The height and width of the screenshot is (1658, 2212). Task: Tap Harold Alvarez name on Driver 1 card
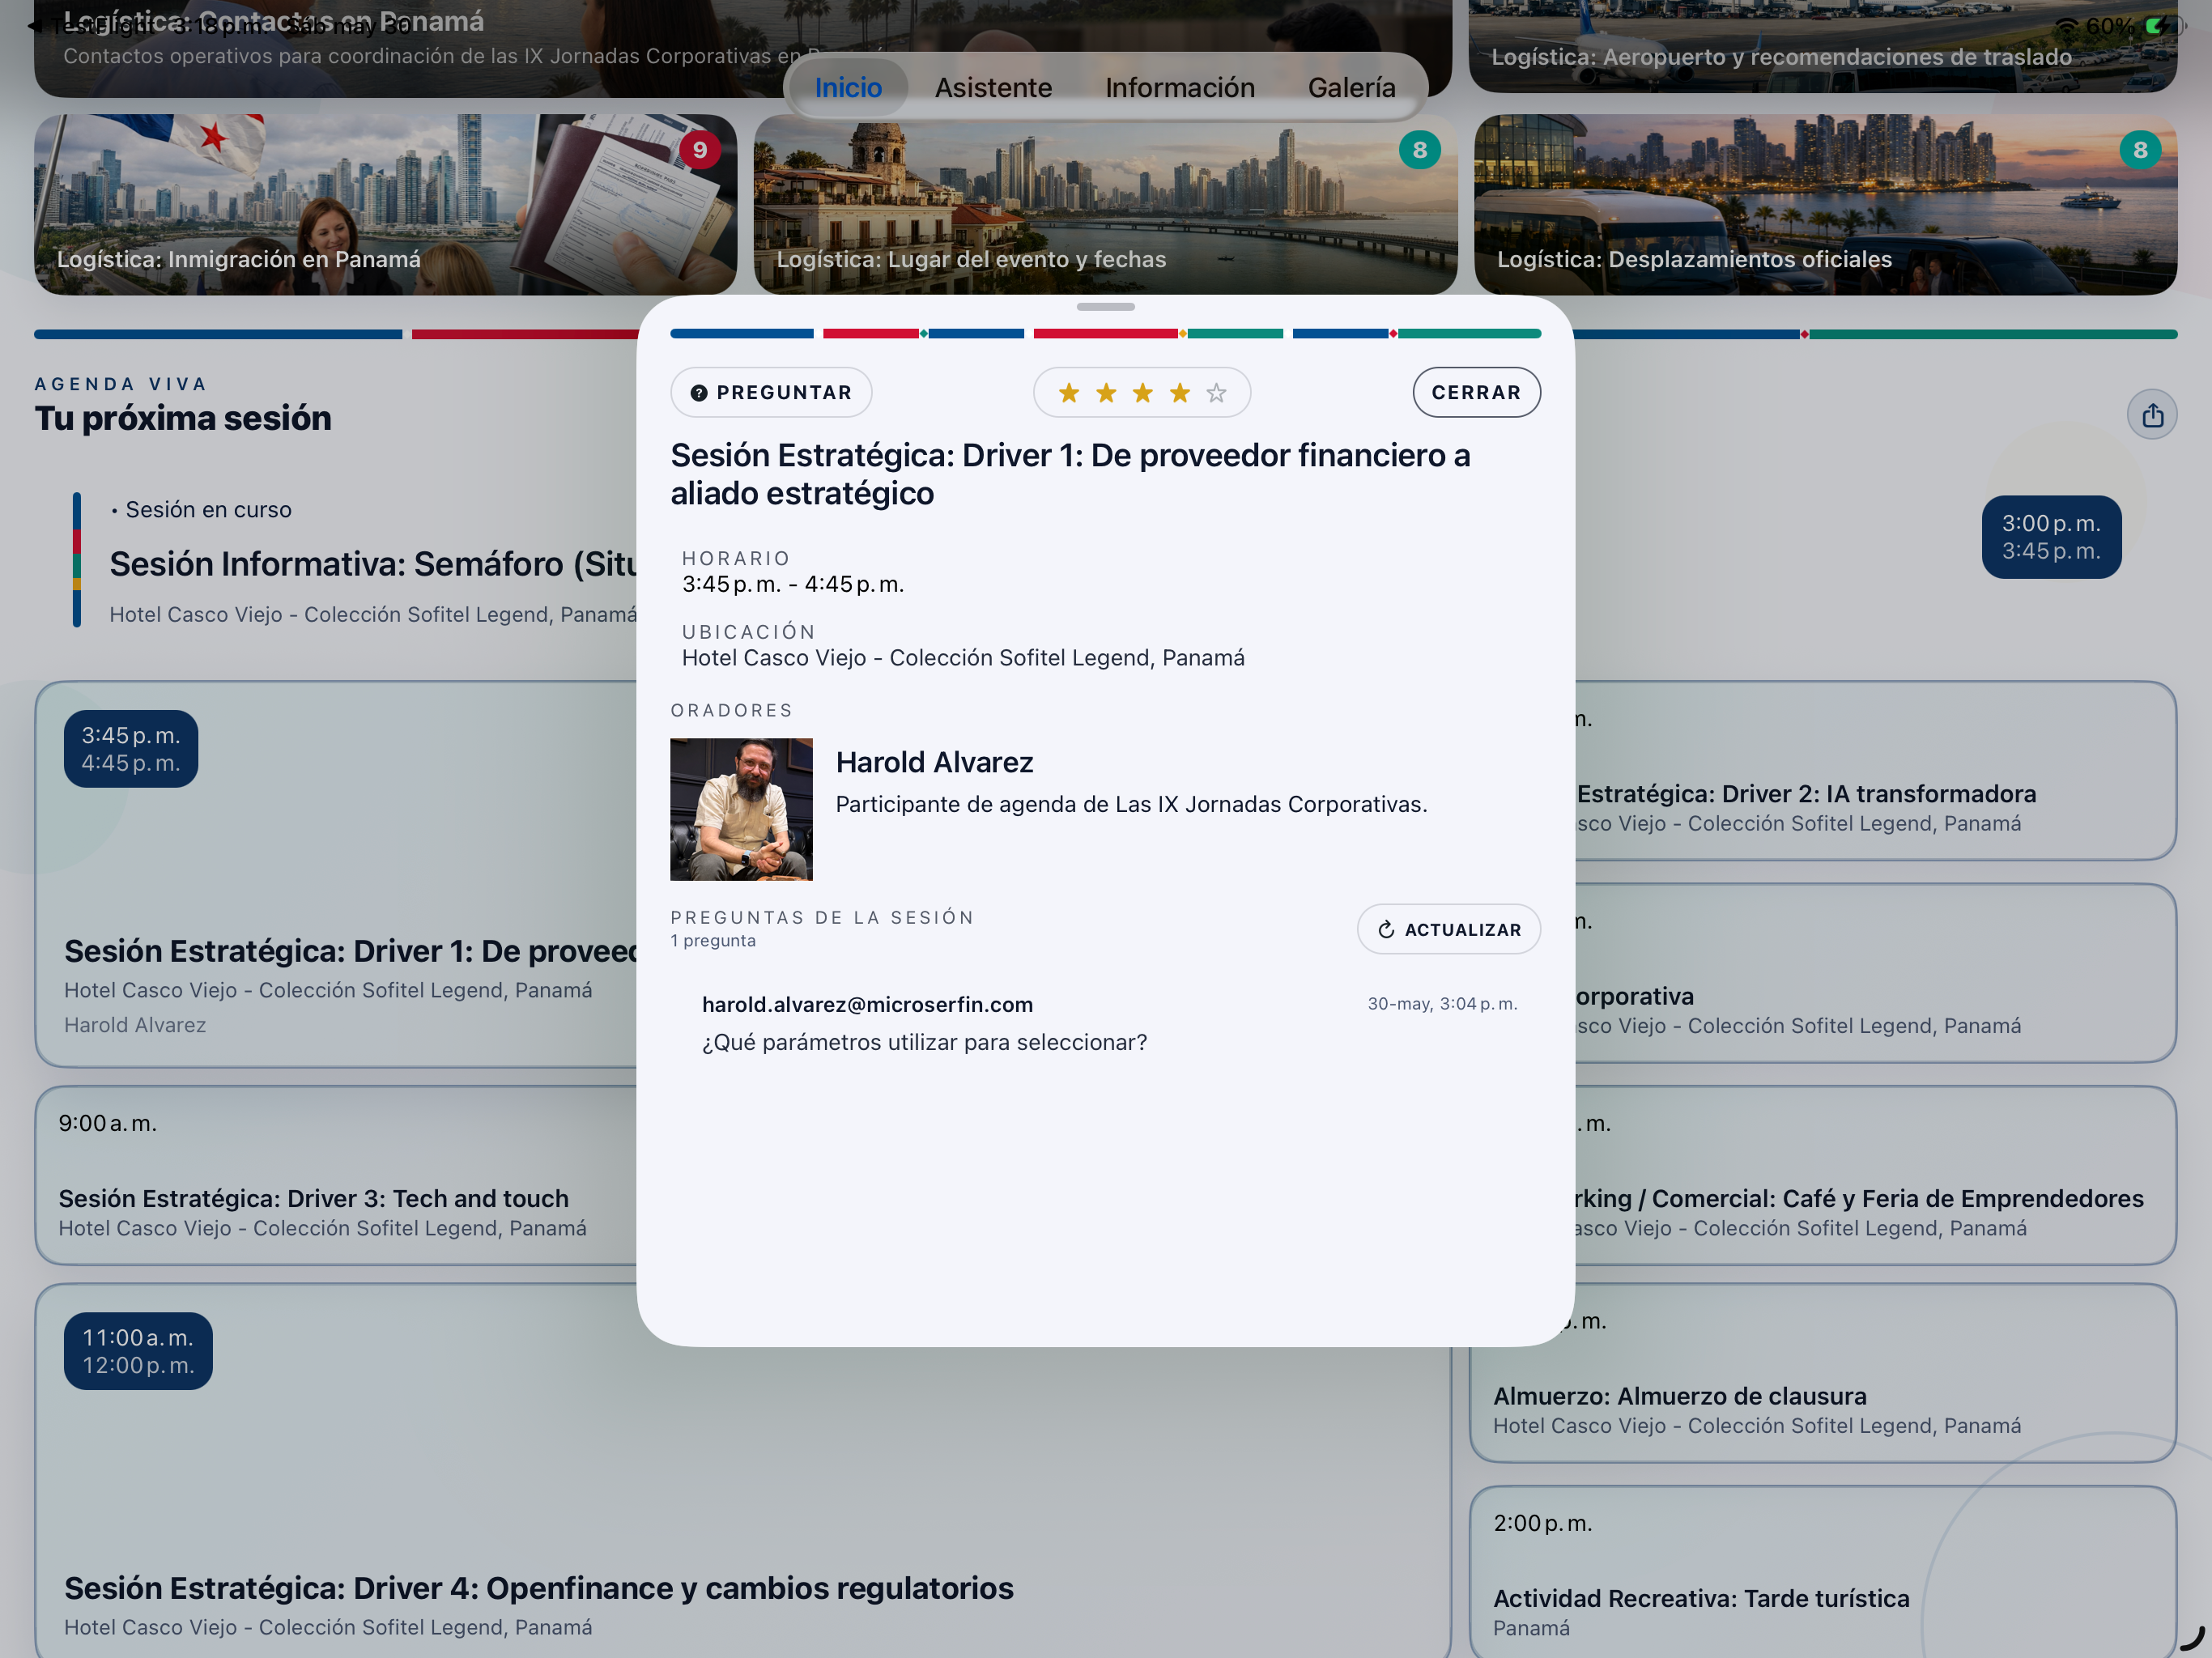pyautogui.click(x=135, y=1025)
